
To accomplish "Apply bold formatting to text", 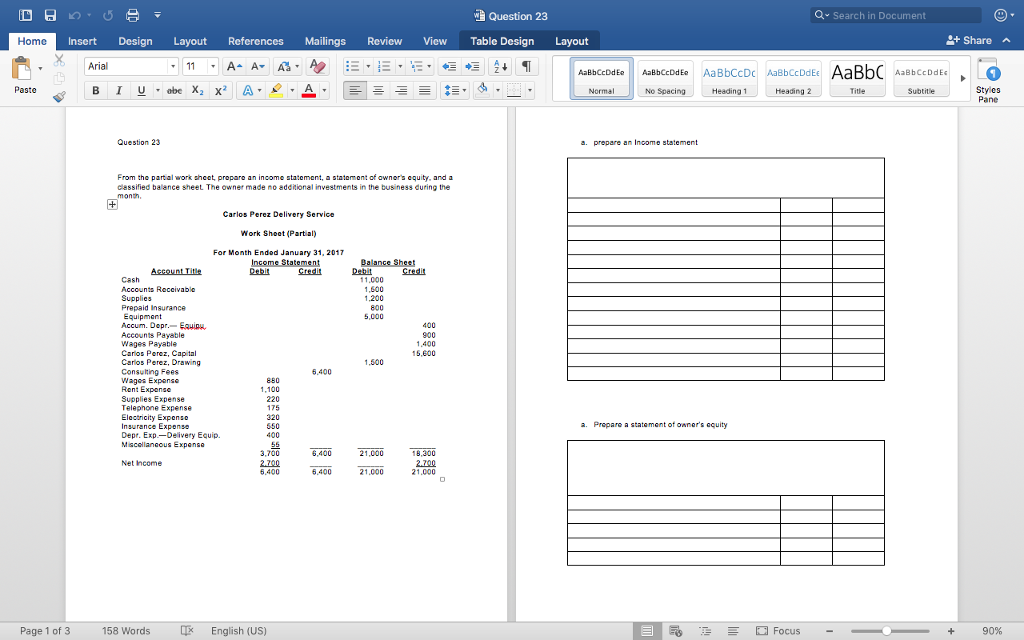I will pyautogui.click(x=96, y=89).
